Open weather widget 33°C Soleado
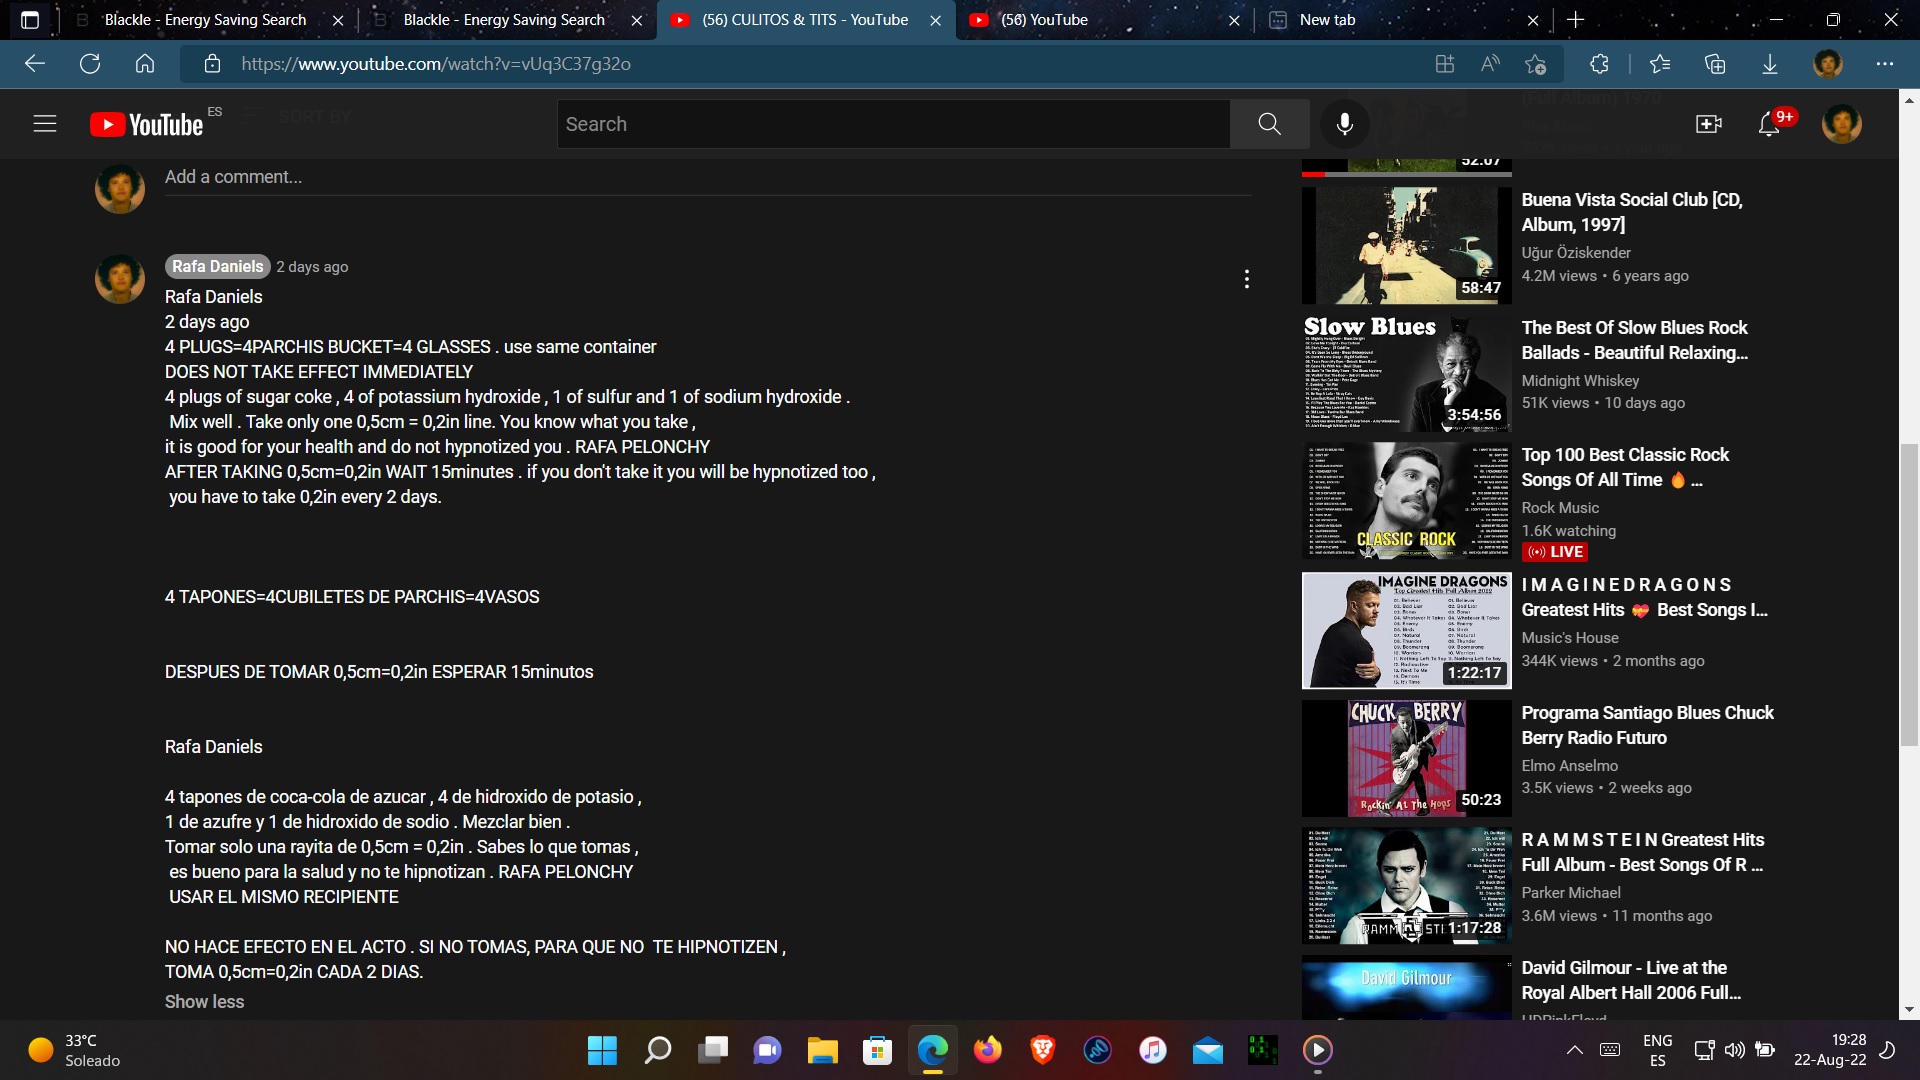The width and height of the screenshot is (1920, 1080). (75, 1050)
